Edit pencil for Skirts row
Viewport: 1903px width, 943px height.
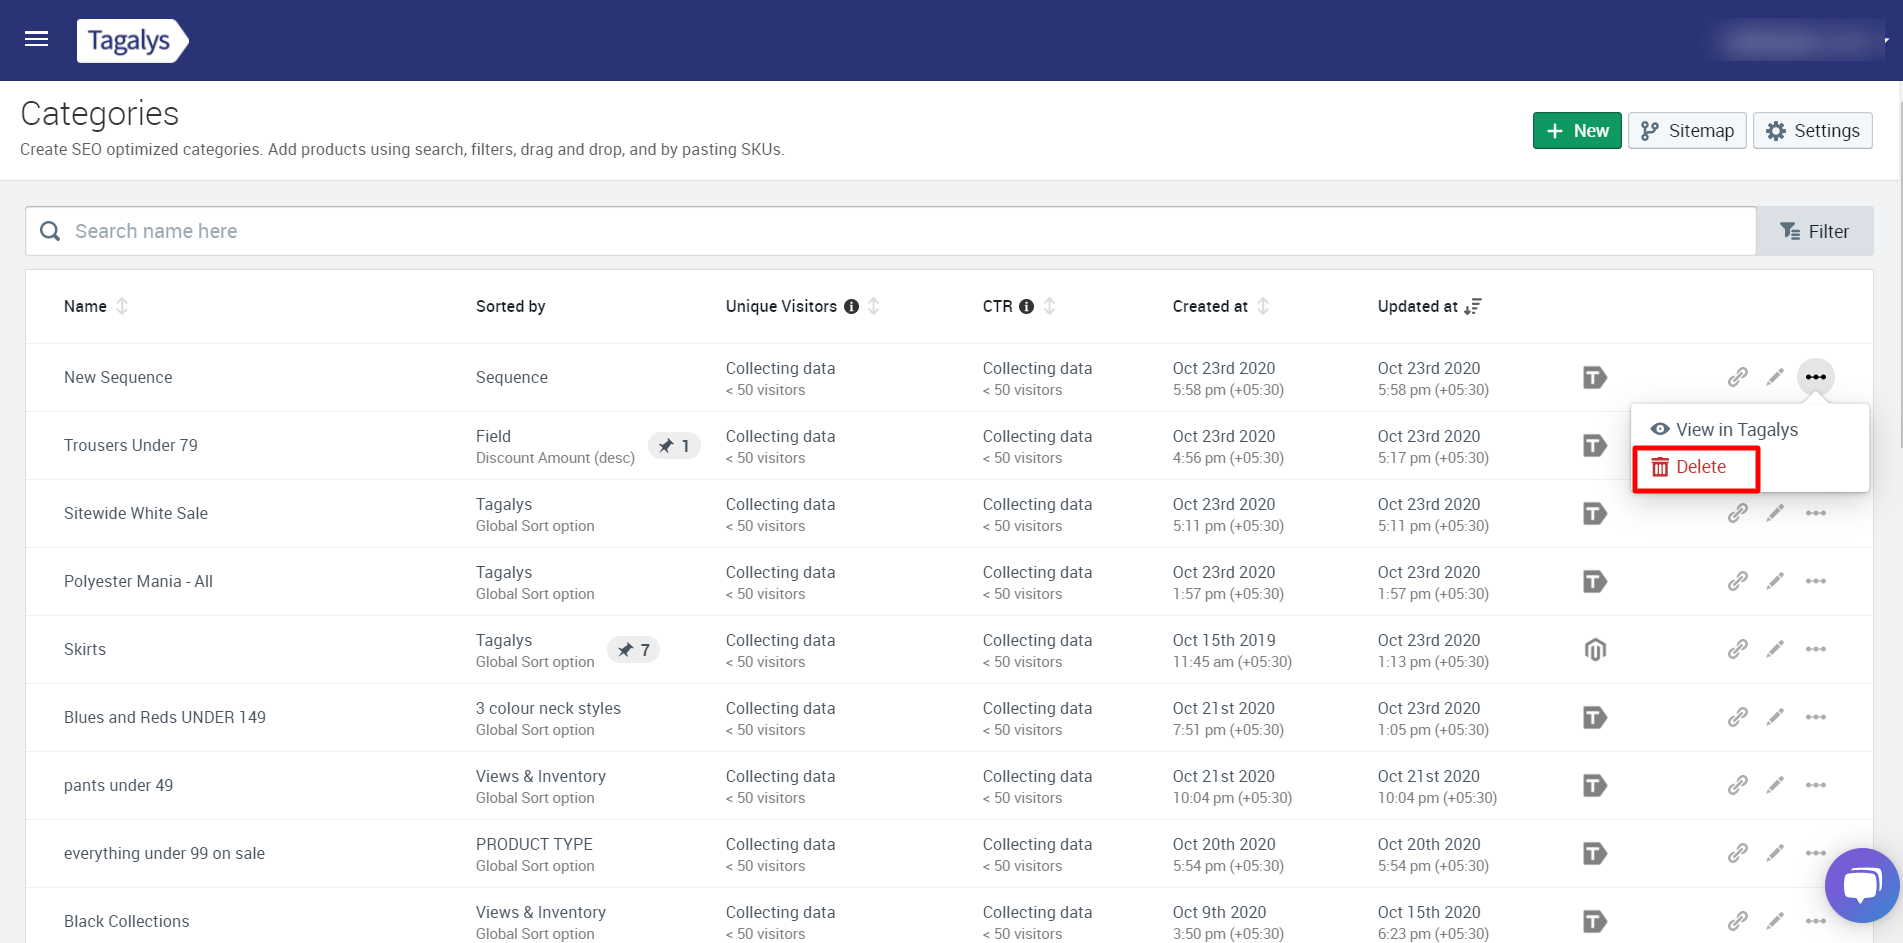click(x=1775, y=649)
